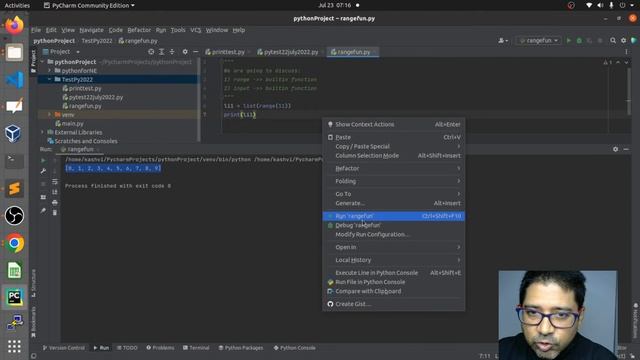Open VirtualBox from the dock
The width and height of the screenshot is (640, 360).
click(x=14, y=133)
